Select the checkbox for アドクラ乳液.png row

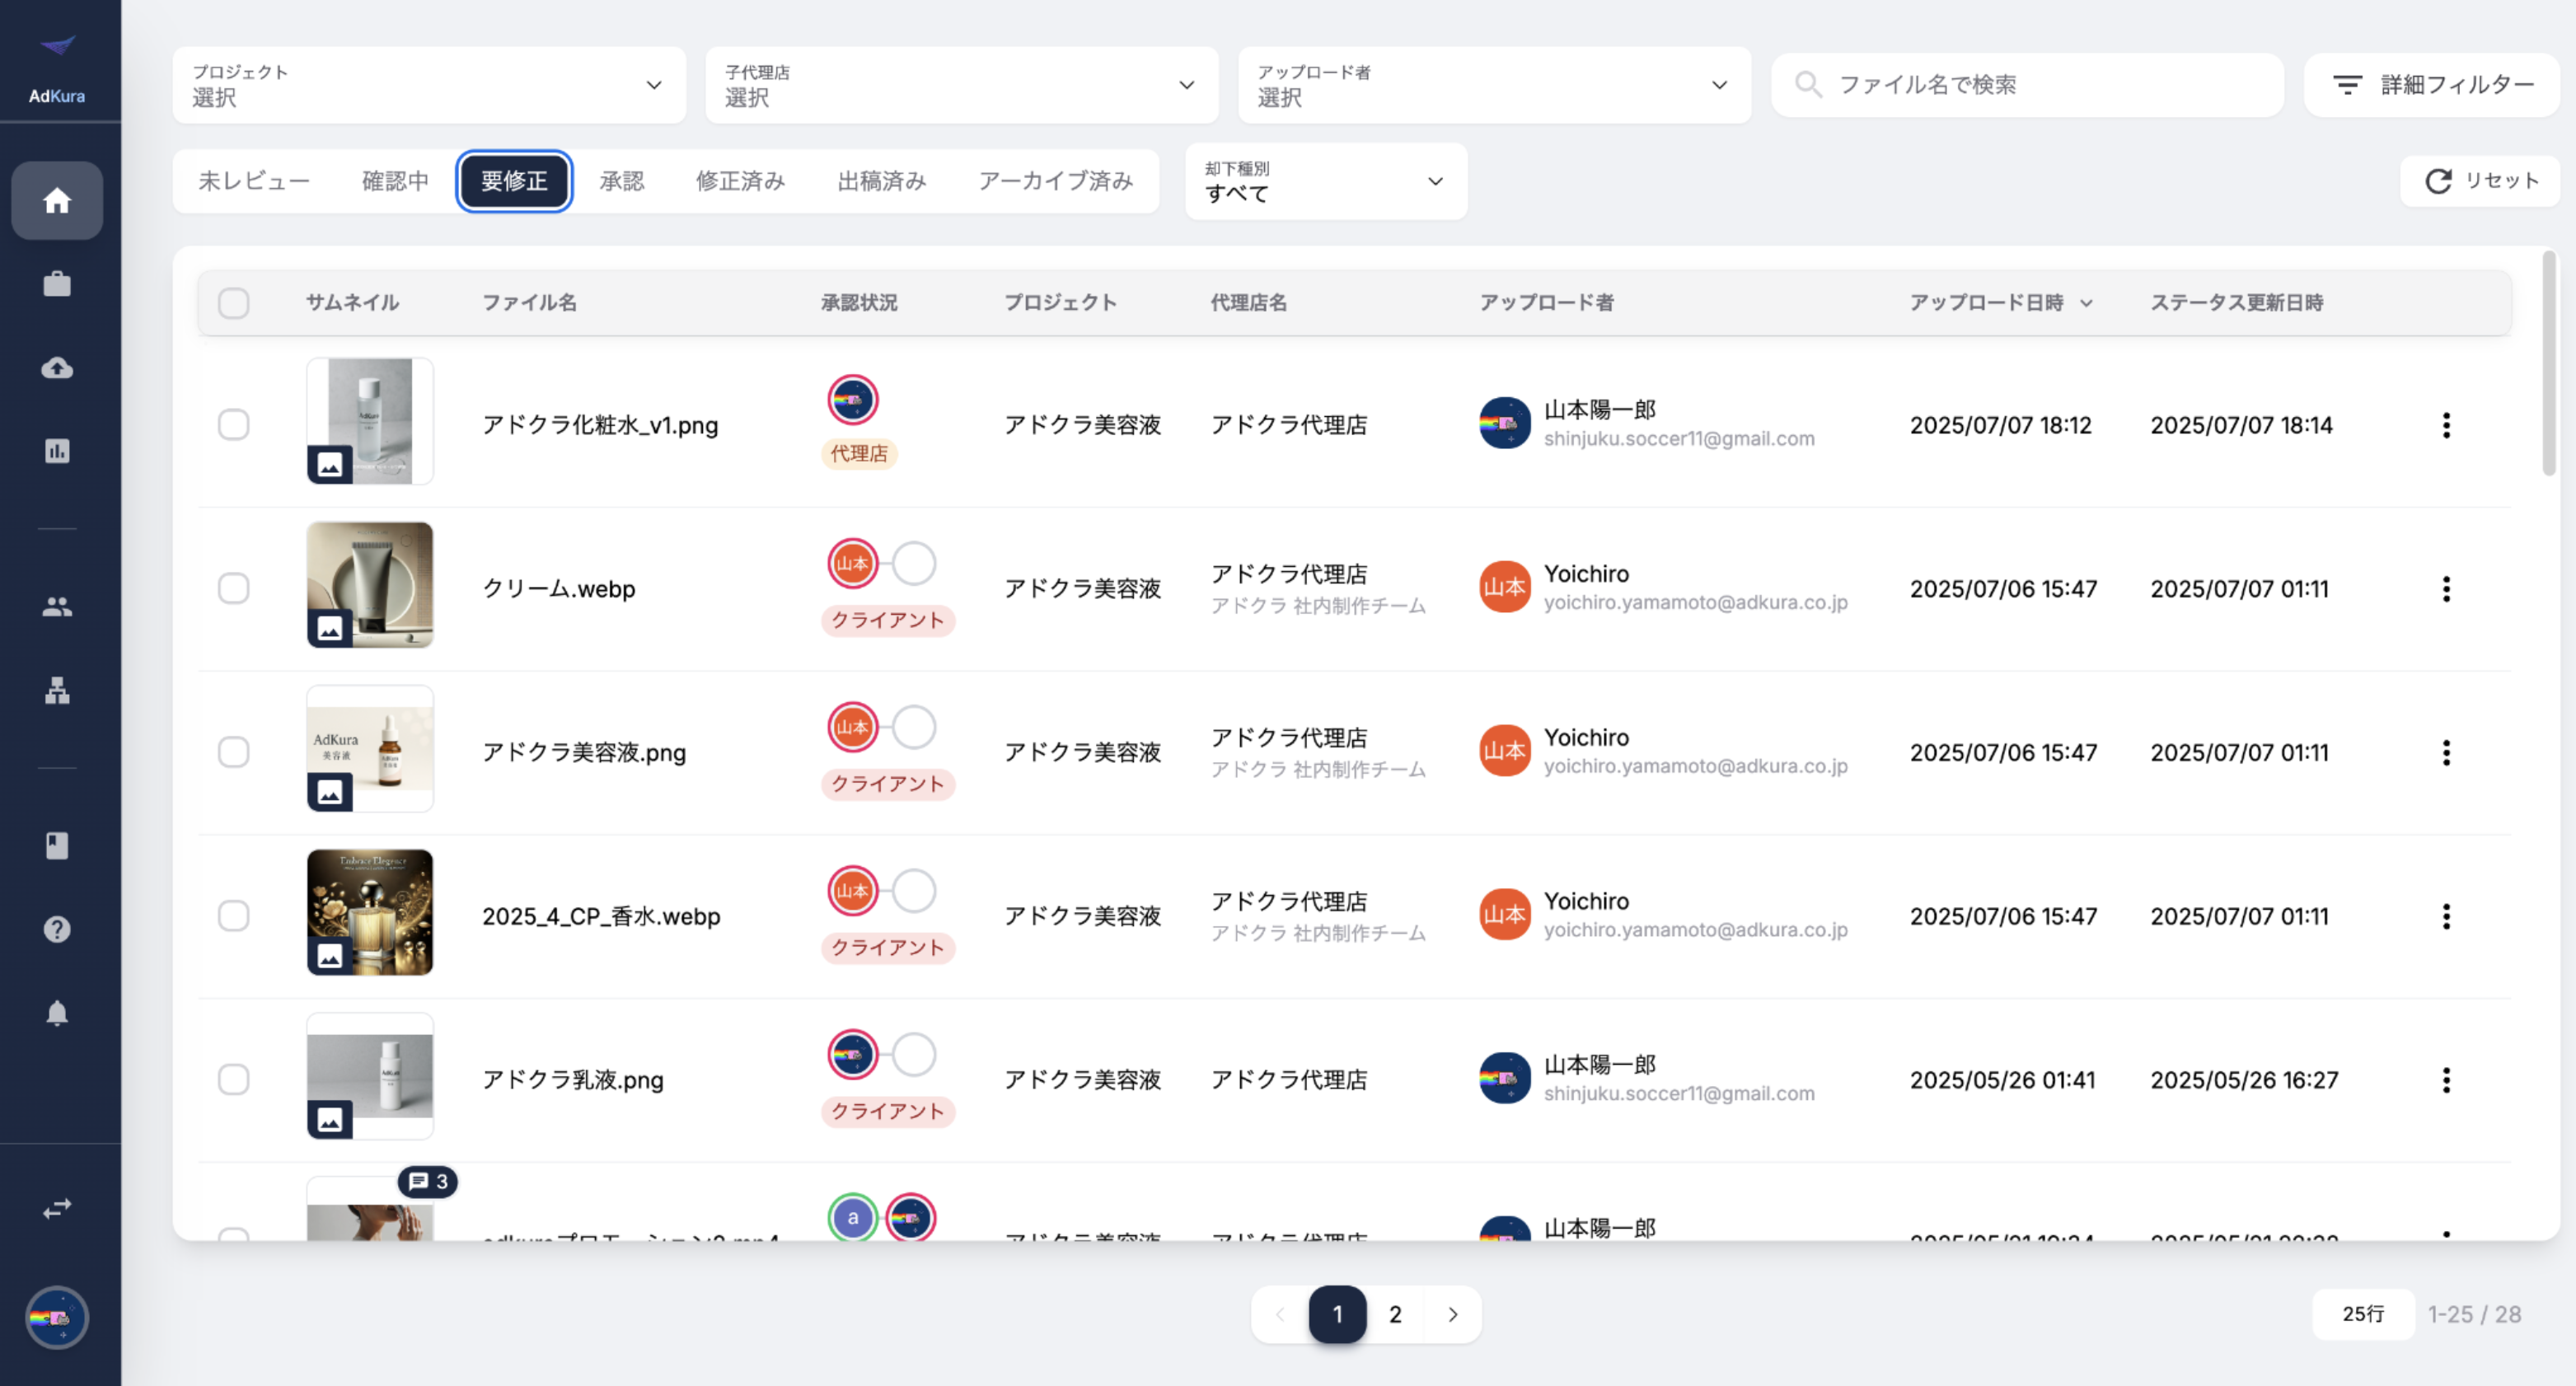tap(233, 1080)
